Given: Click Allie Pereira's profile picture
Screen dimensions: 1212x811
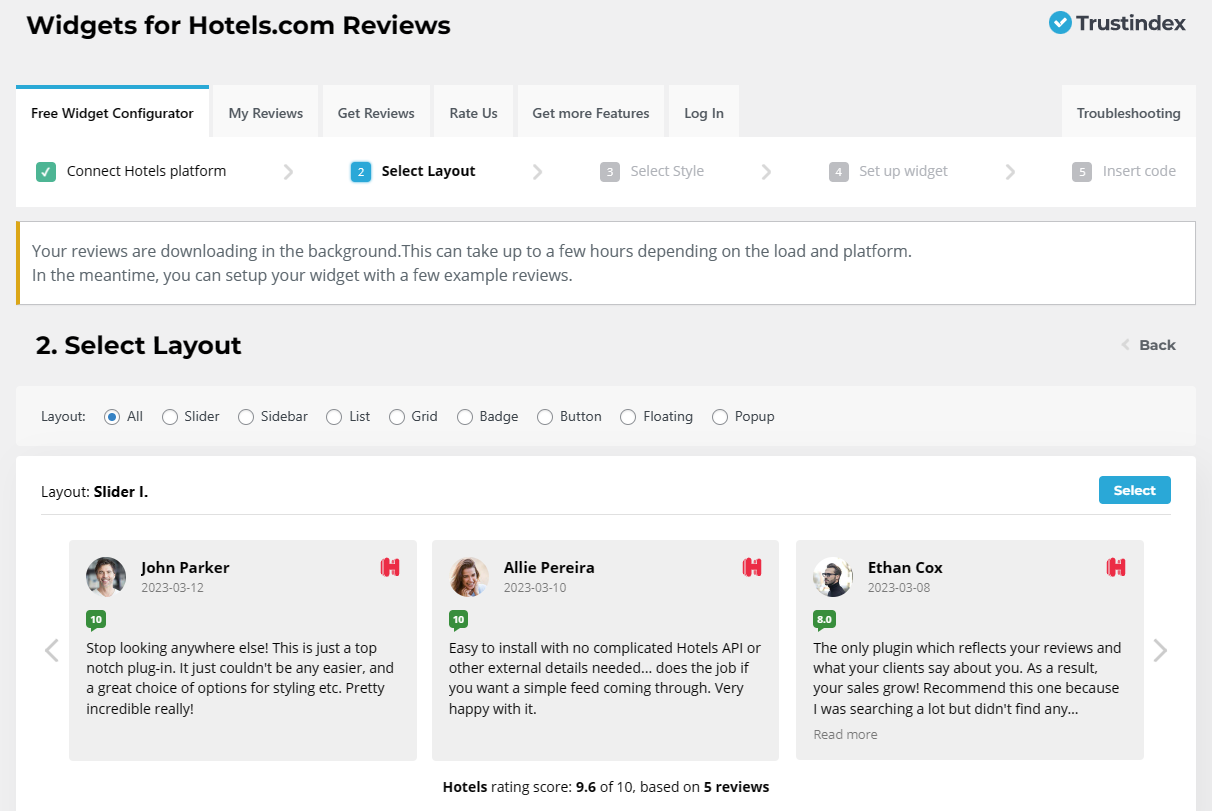Looking at the screenshot, I should point(470,577).
